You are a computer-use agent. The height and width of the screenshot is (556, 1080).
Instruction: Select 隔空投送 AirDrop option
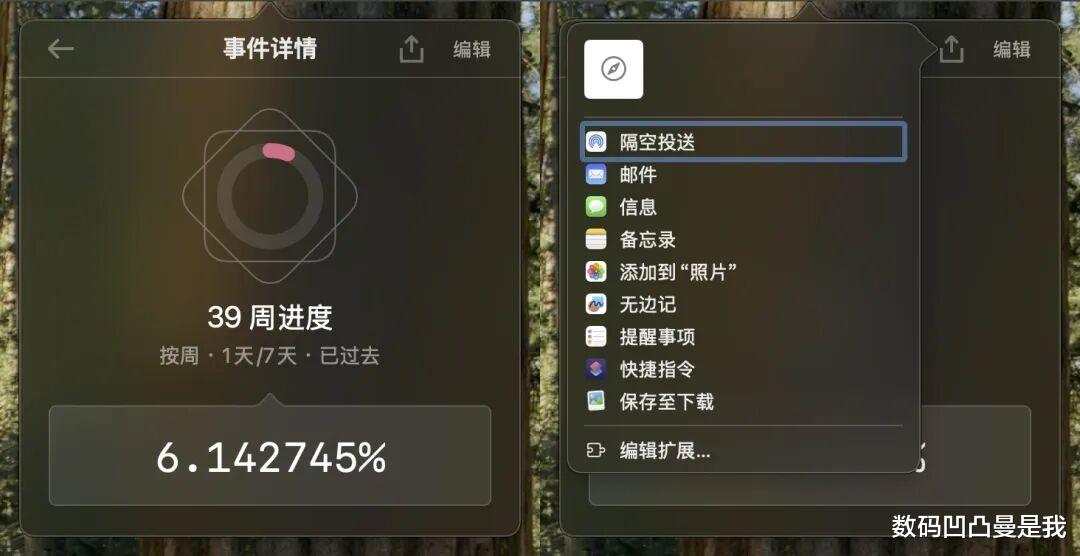pyautogui.click(x=743, y=142)
